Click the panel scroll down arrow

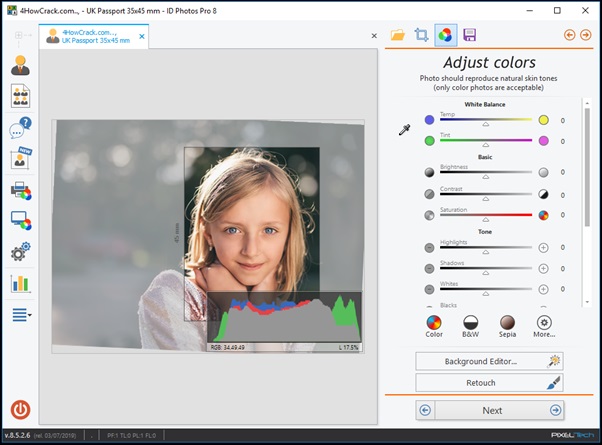(x=587, y=302)
